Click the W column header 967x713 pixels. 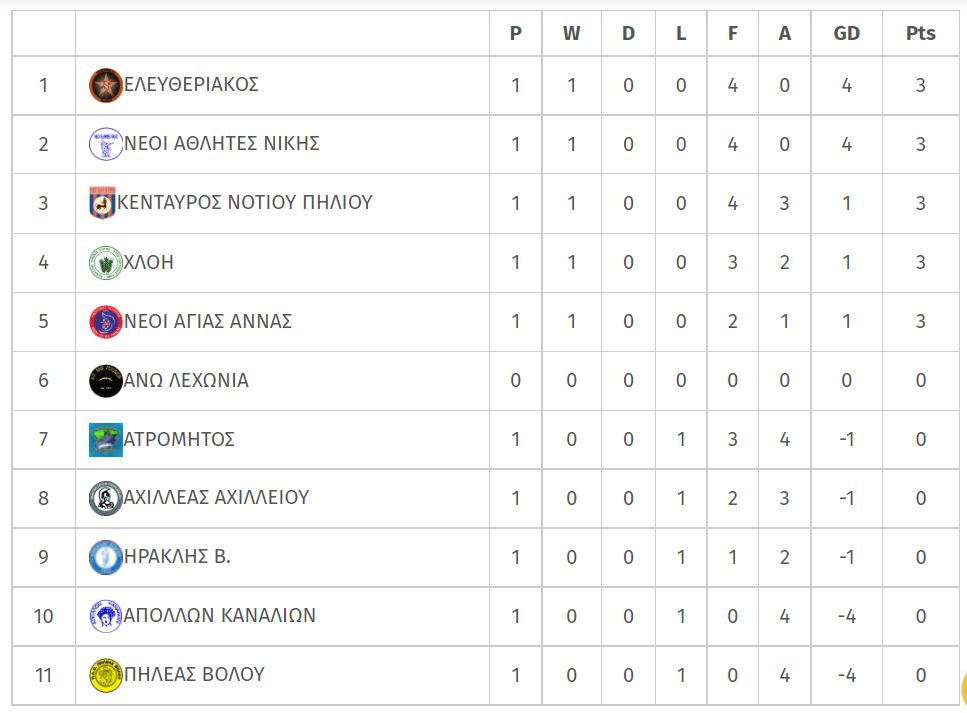571,33
